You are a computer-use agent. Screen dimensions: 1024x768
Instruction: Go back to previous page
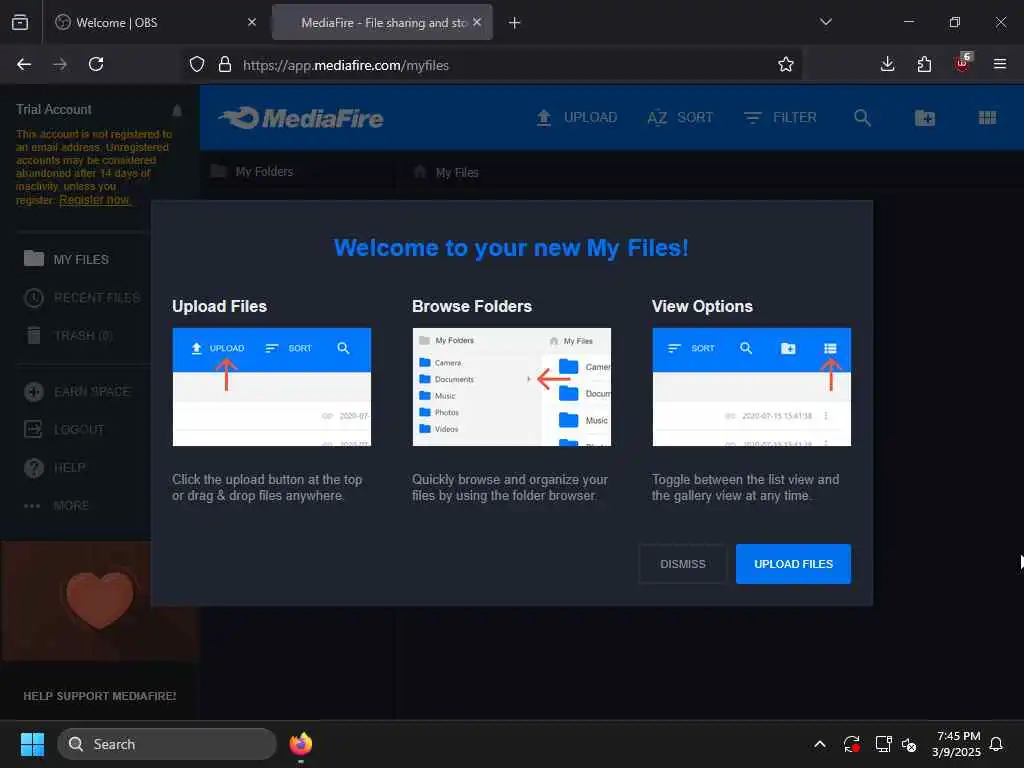click(24, 64)
